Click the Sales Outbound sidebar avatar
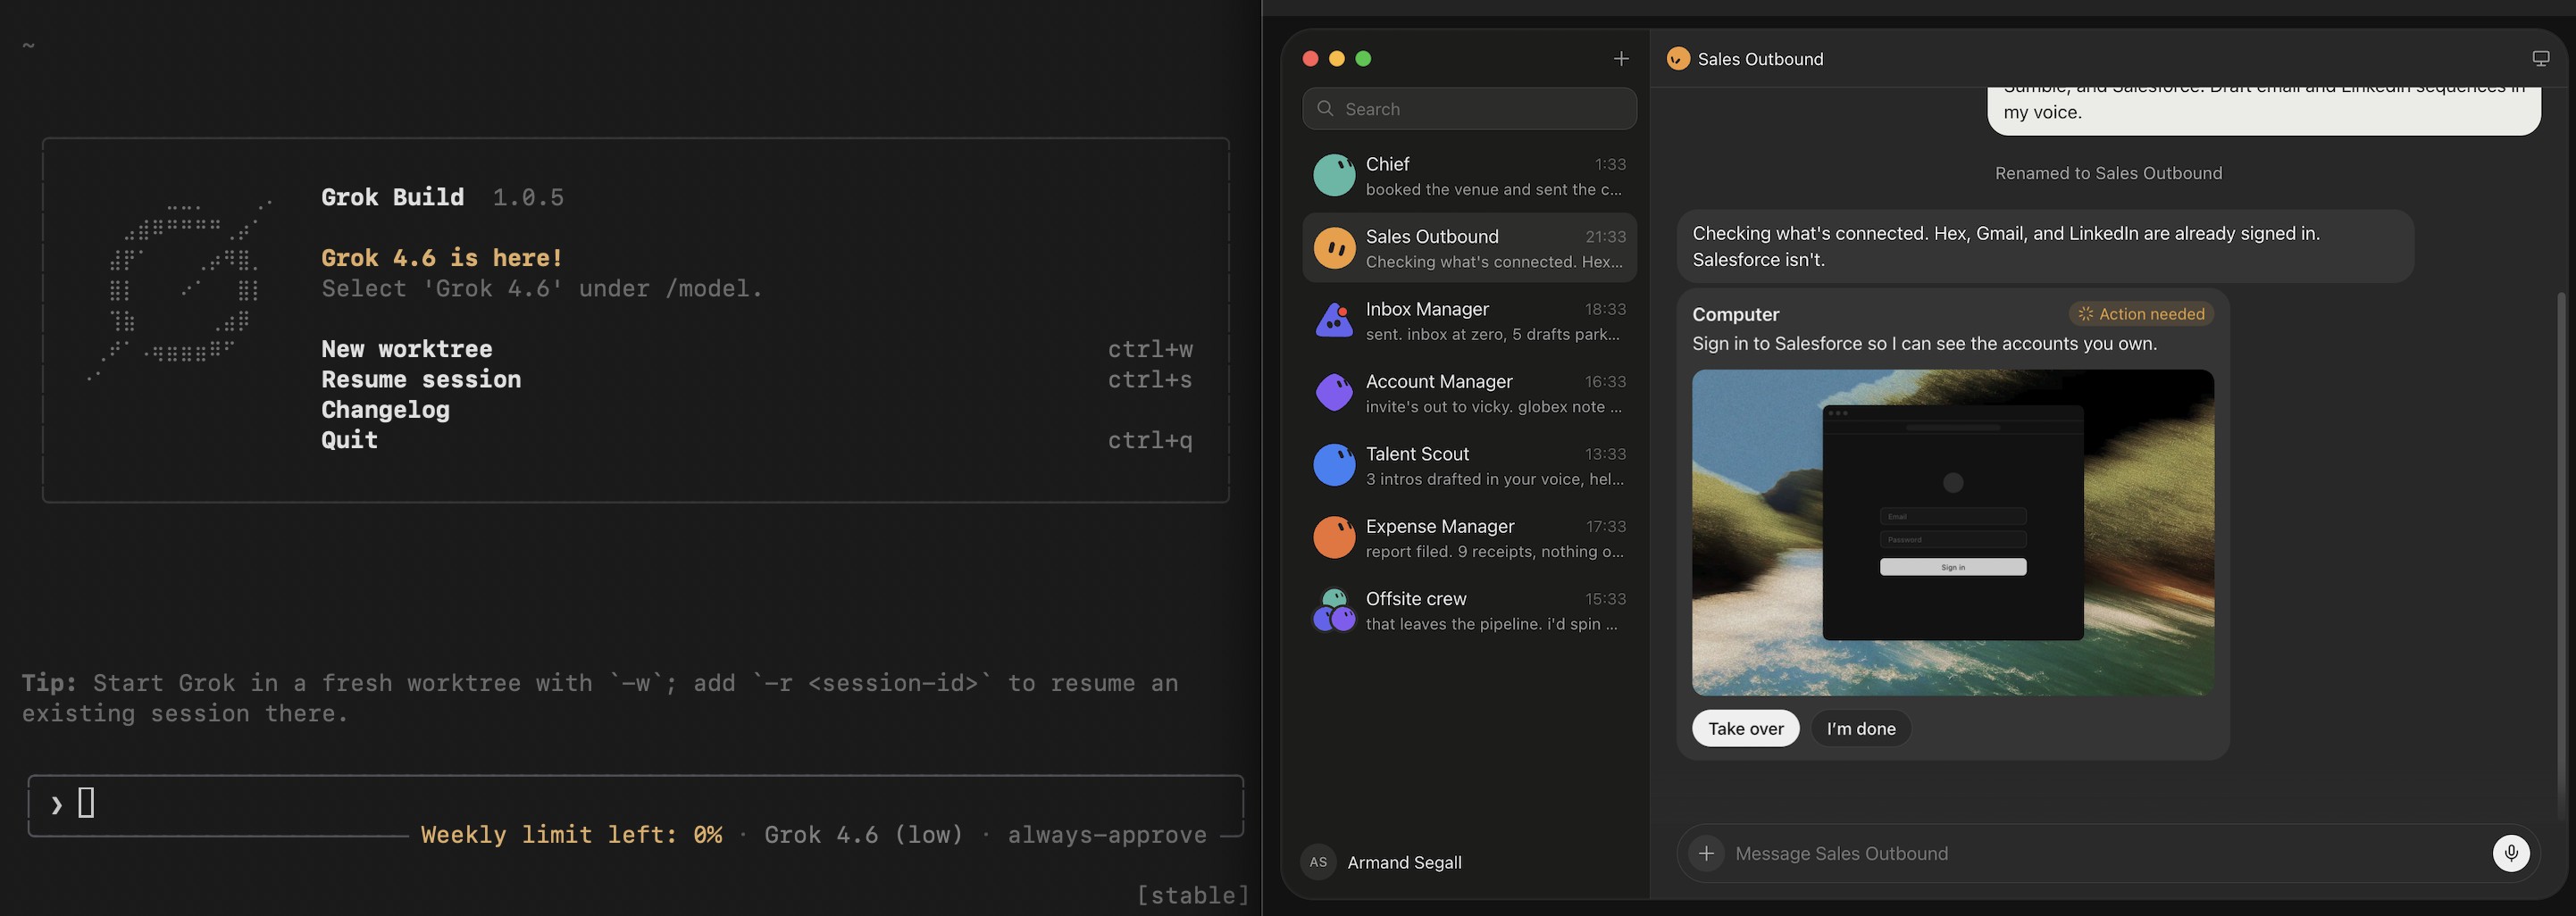 [x=1334, y=247]
